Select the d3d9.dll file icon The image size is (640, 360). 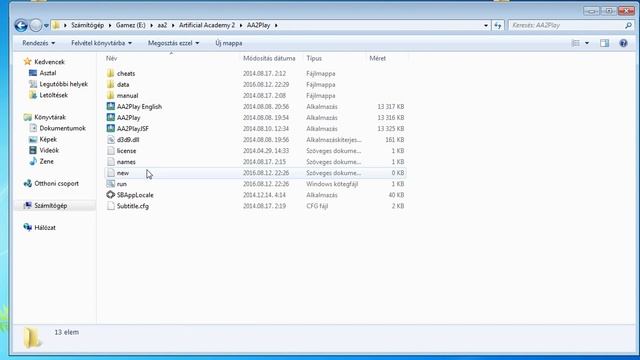coord(111,139)
